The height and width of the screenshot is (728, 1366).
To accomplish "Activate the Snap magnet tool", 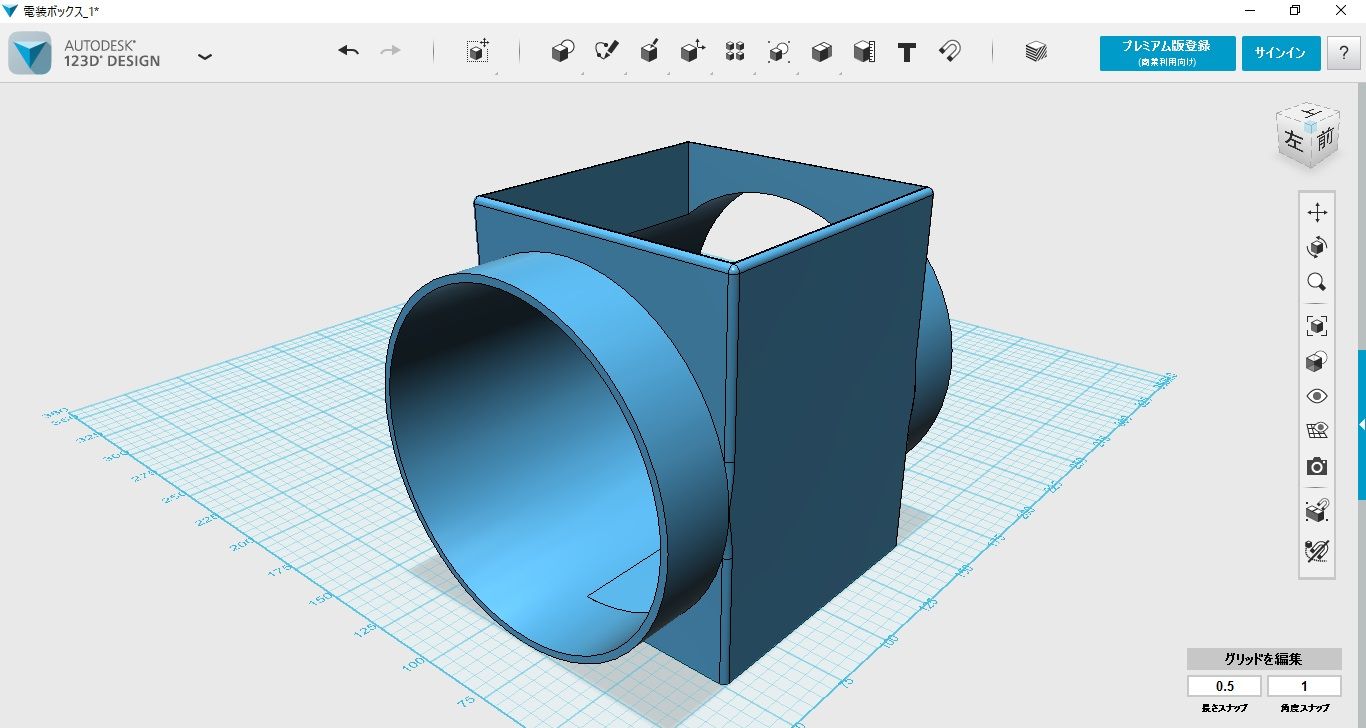I will 949,52.
